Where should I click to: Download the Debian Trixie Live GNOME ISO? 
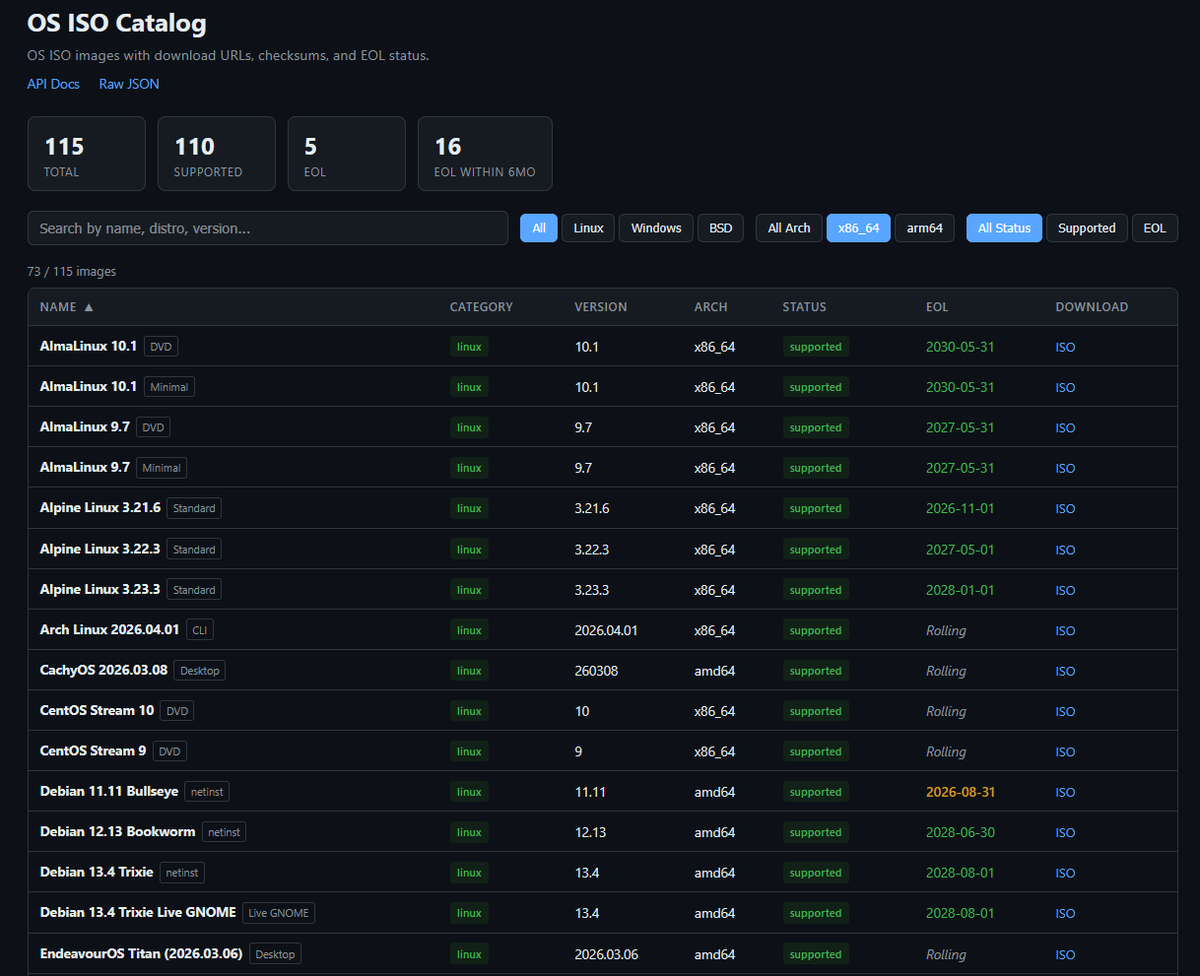[1066, 914]
